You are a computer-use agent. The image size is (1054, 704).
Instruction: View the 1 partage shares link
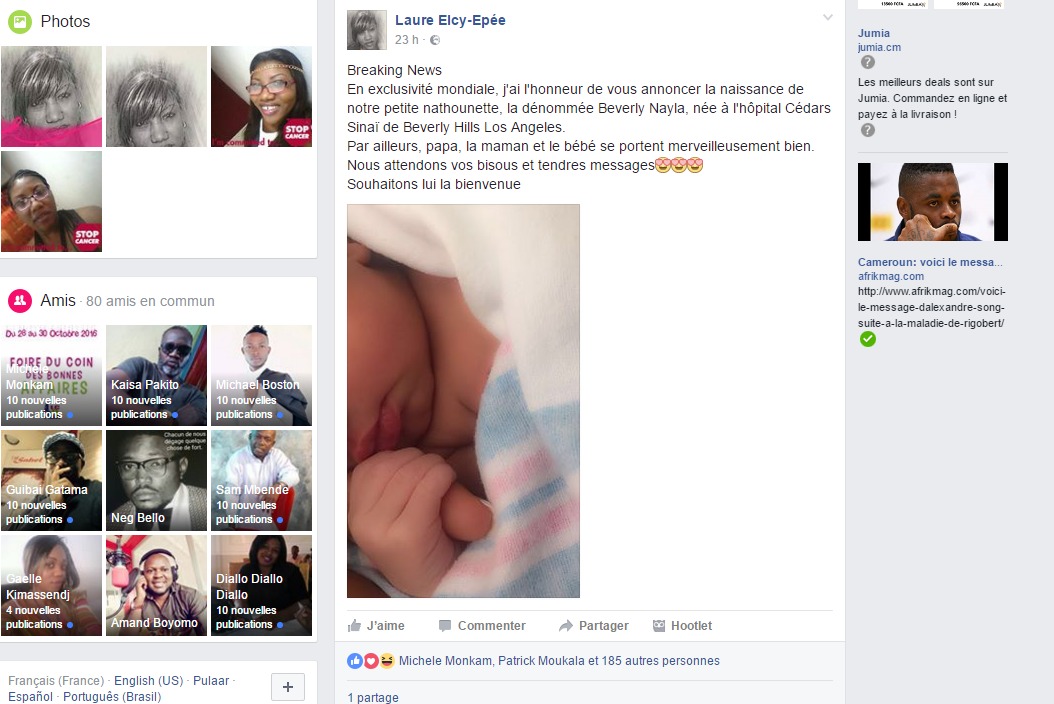(373, 697)
